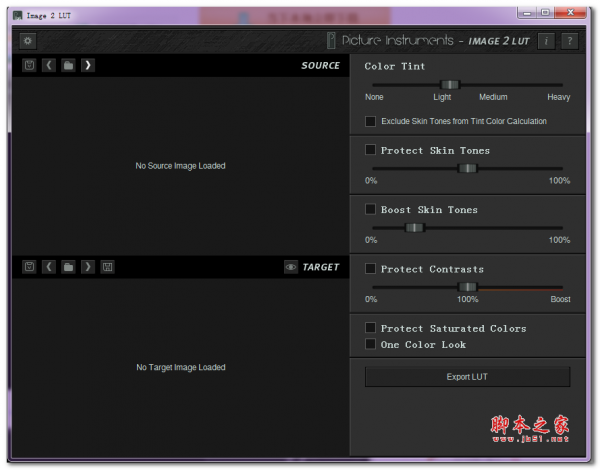The image size is (600, 470).
Task: Click the 'No Source Image Loaded' area
Action: click(x=180, y=166)
